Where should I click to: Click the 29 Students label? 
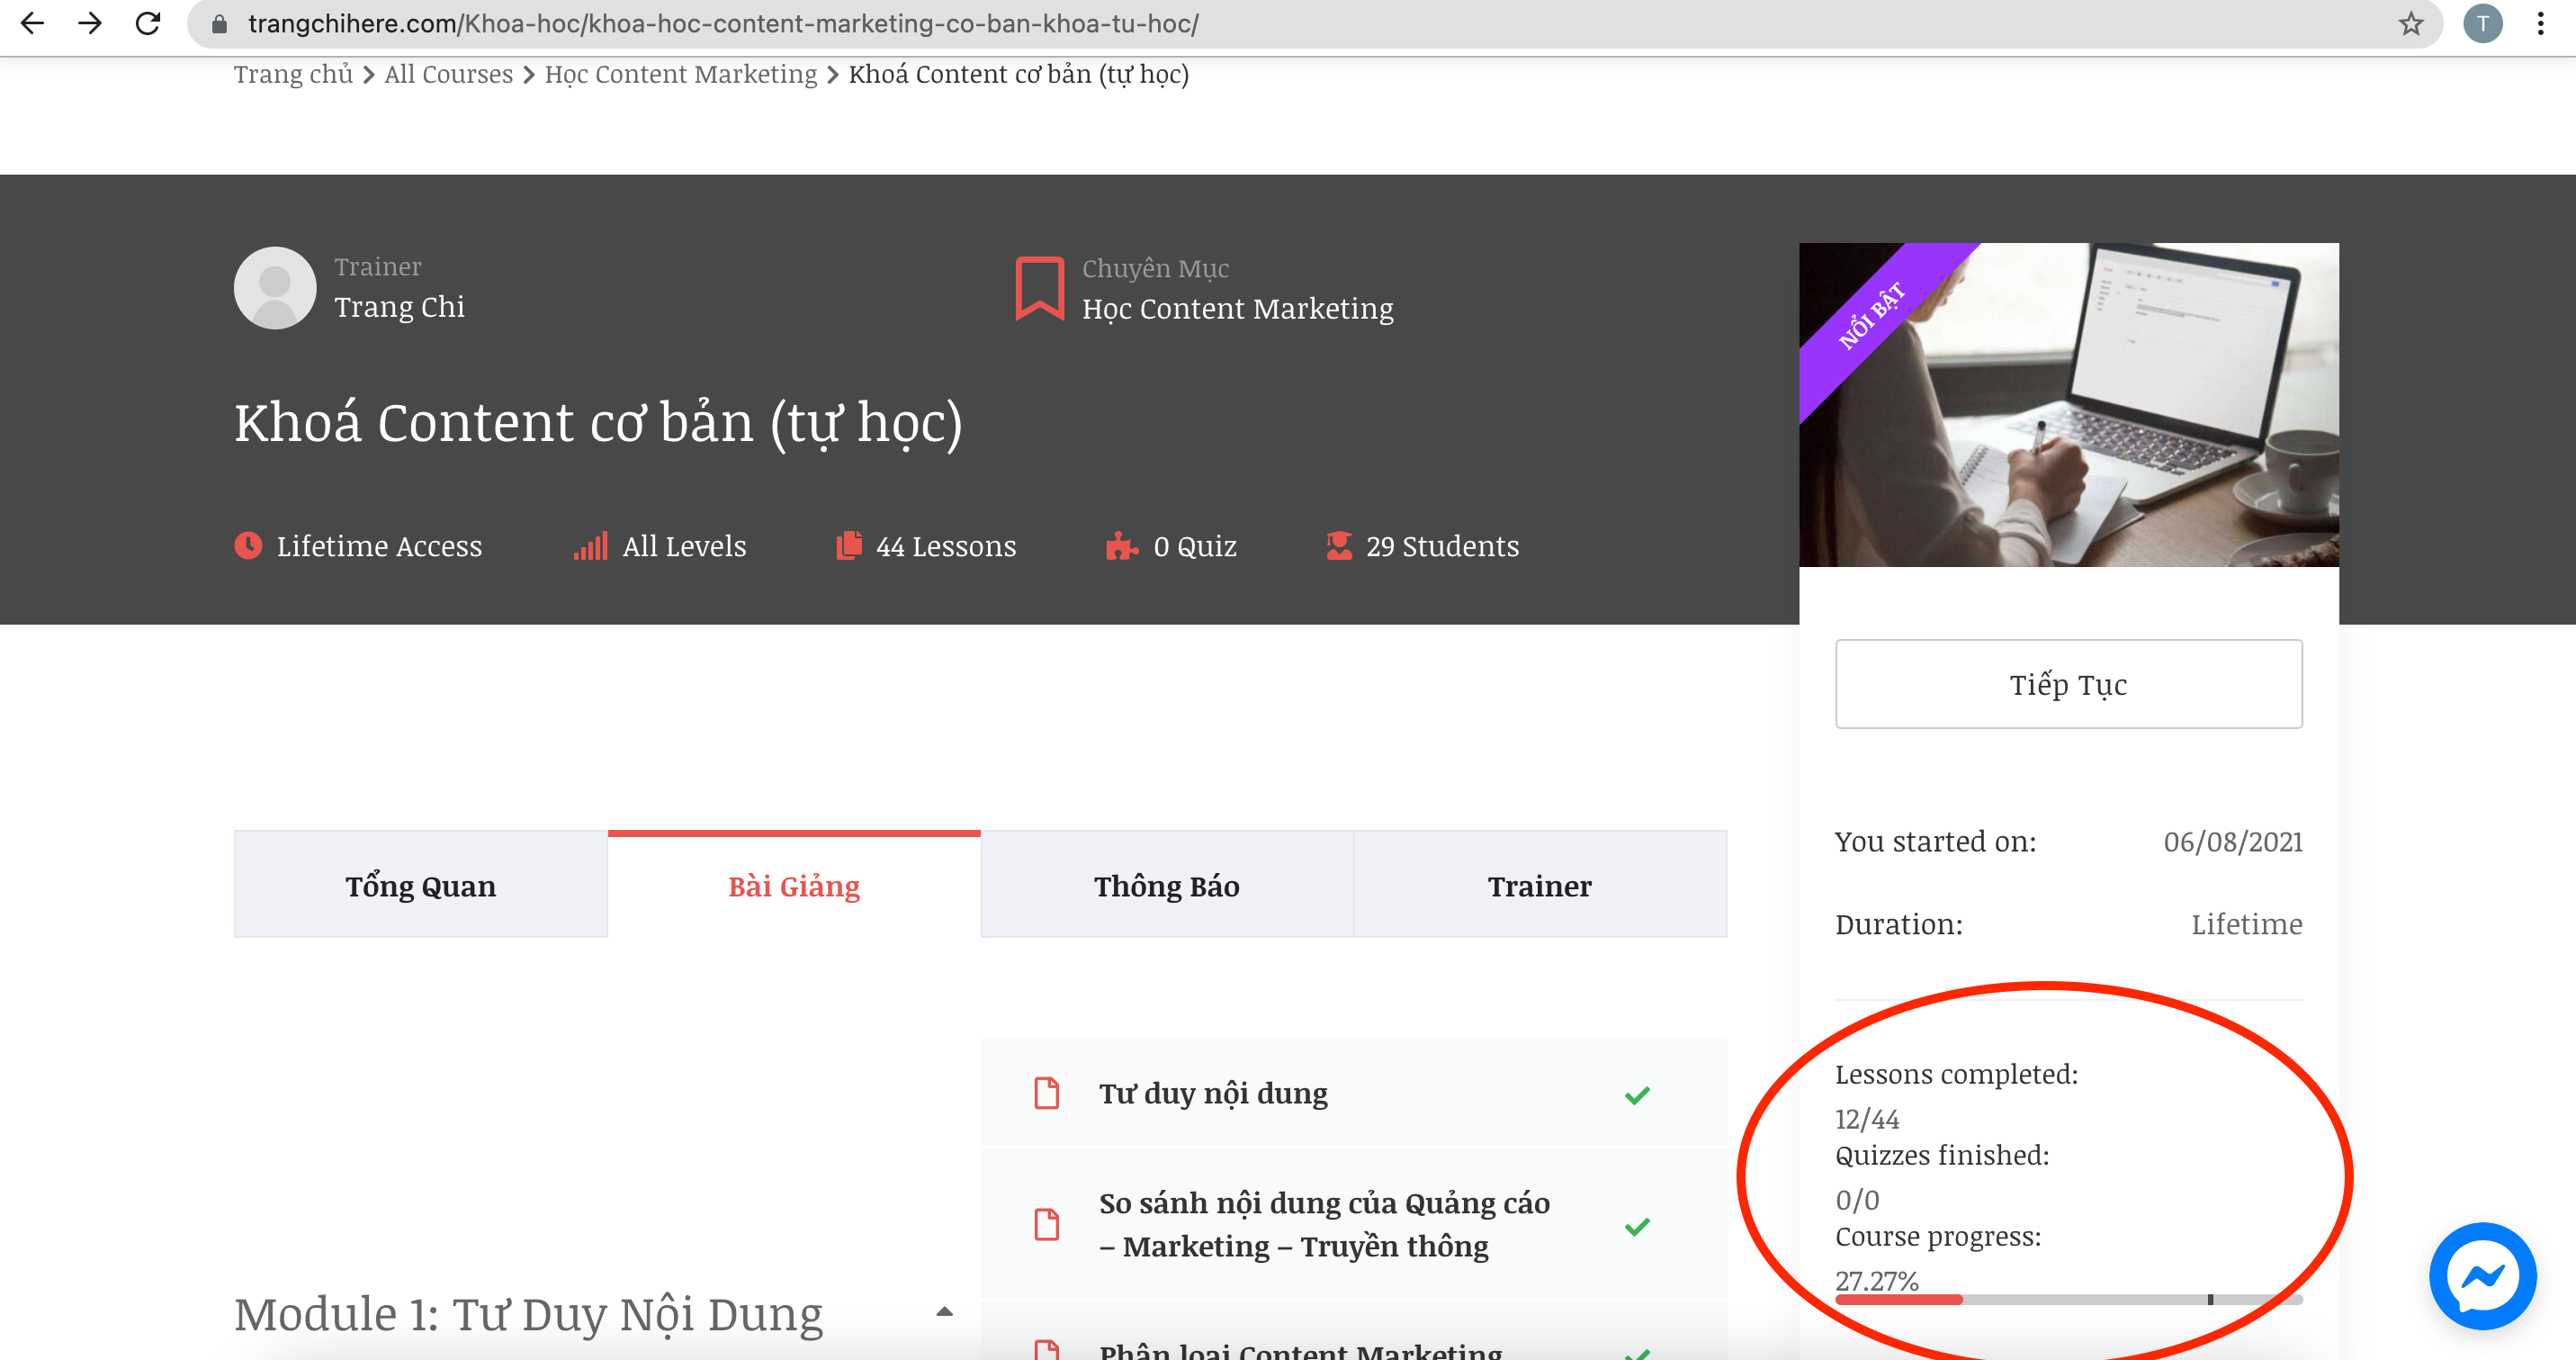point(1442,547)
